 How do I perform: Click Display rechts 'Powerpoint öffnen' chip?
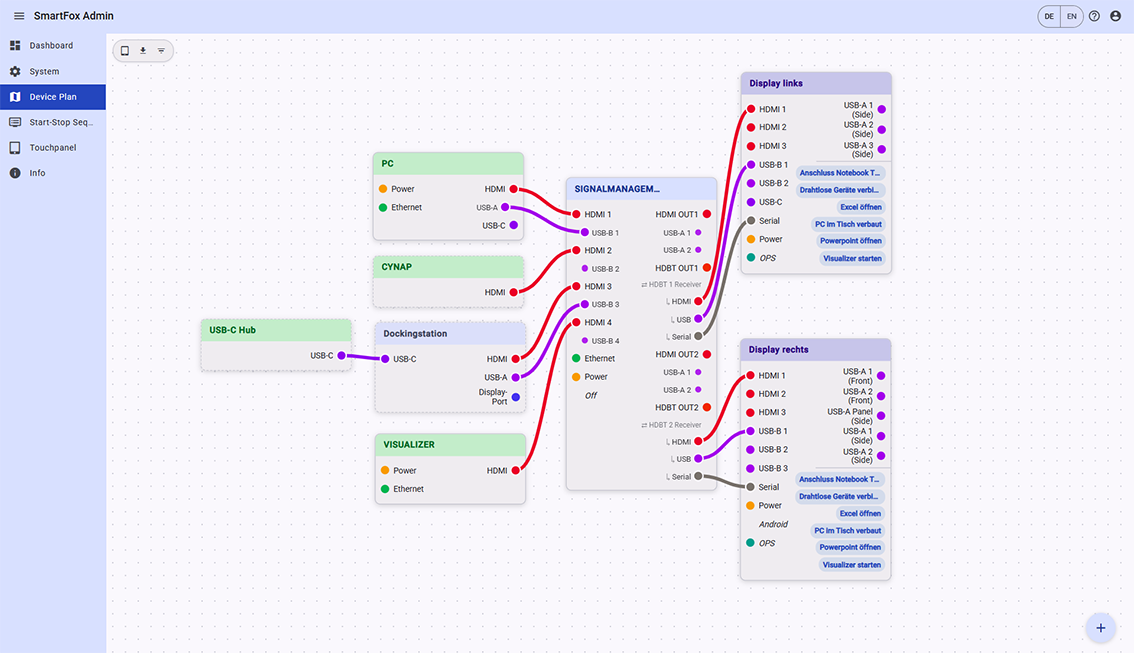(850, 547)
